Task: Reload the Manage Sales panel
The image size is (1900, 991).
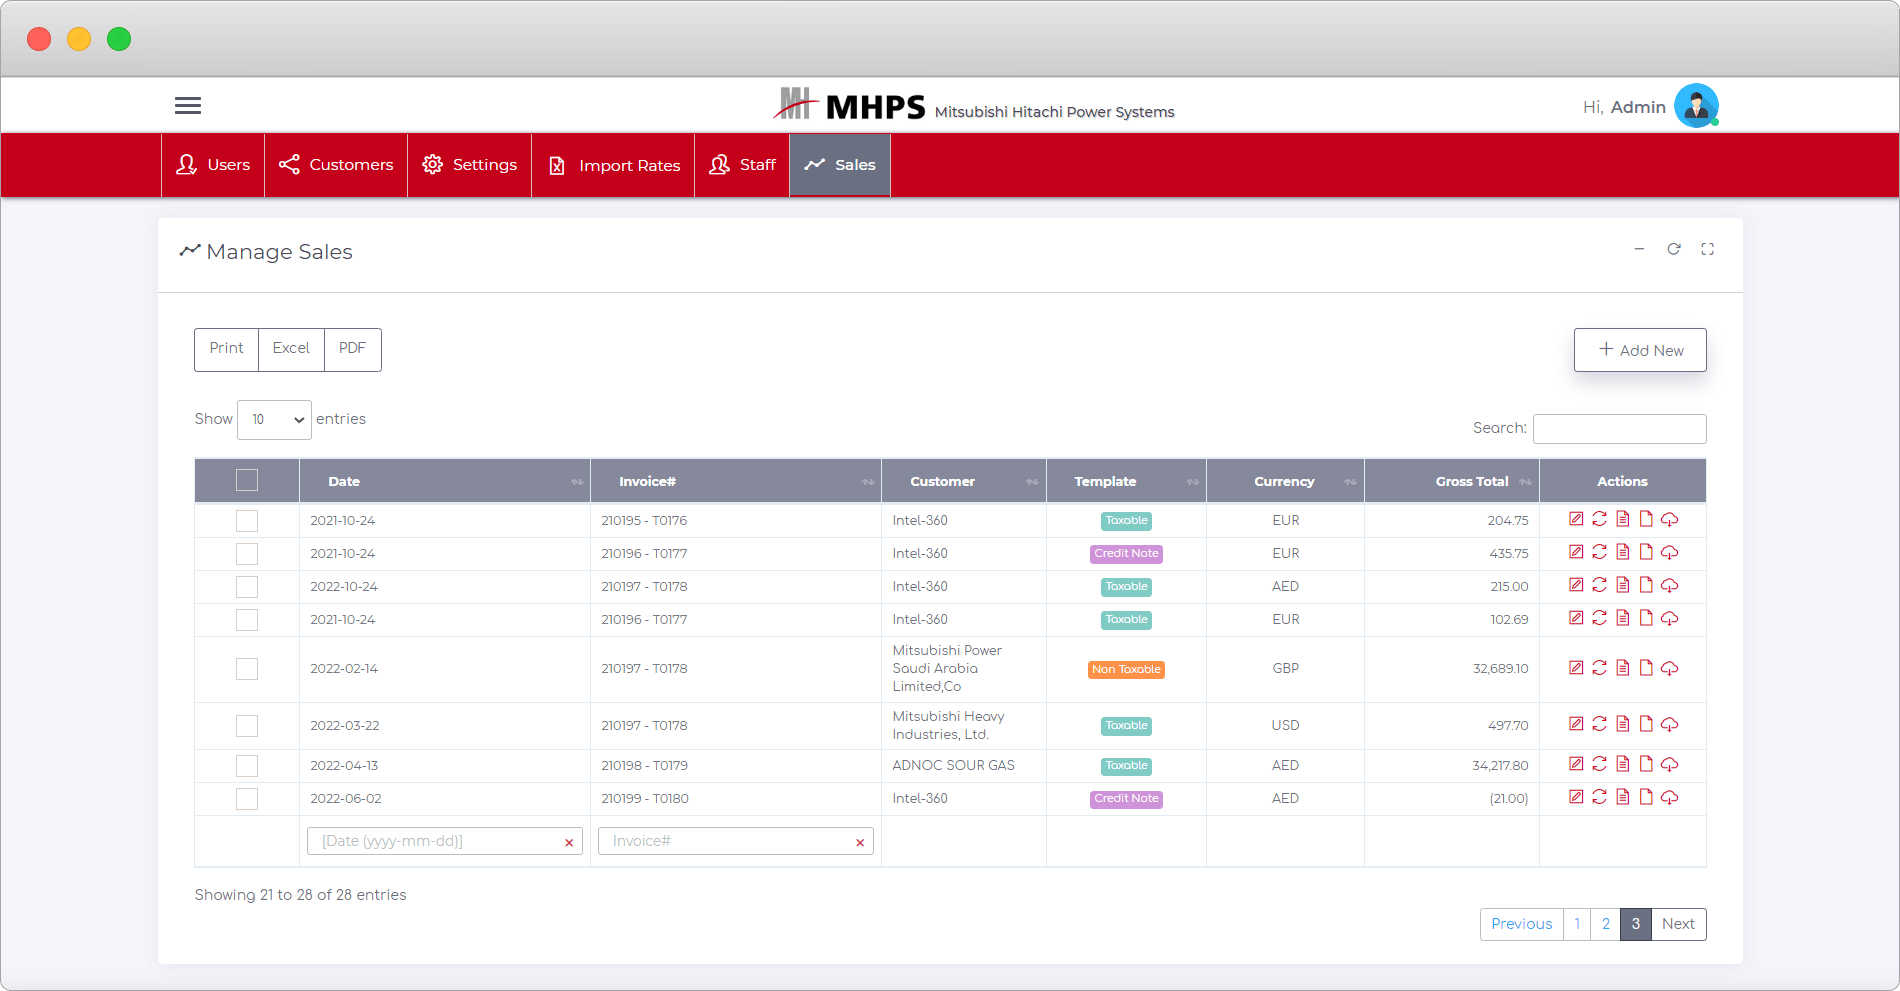Action: click(x=1674, y=249)
